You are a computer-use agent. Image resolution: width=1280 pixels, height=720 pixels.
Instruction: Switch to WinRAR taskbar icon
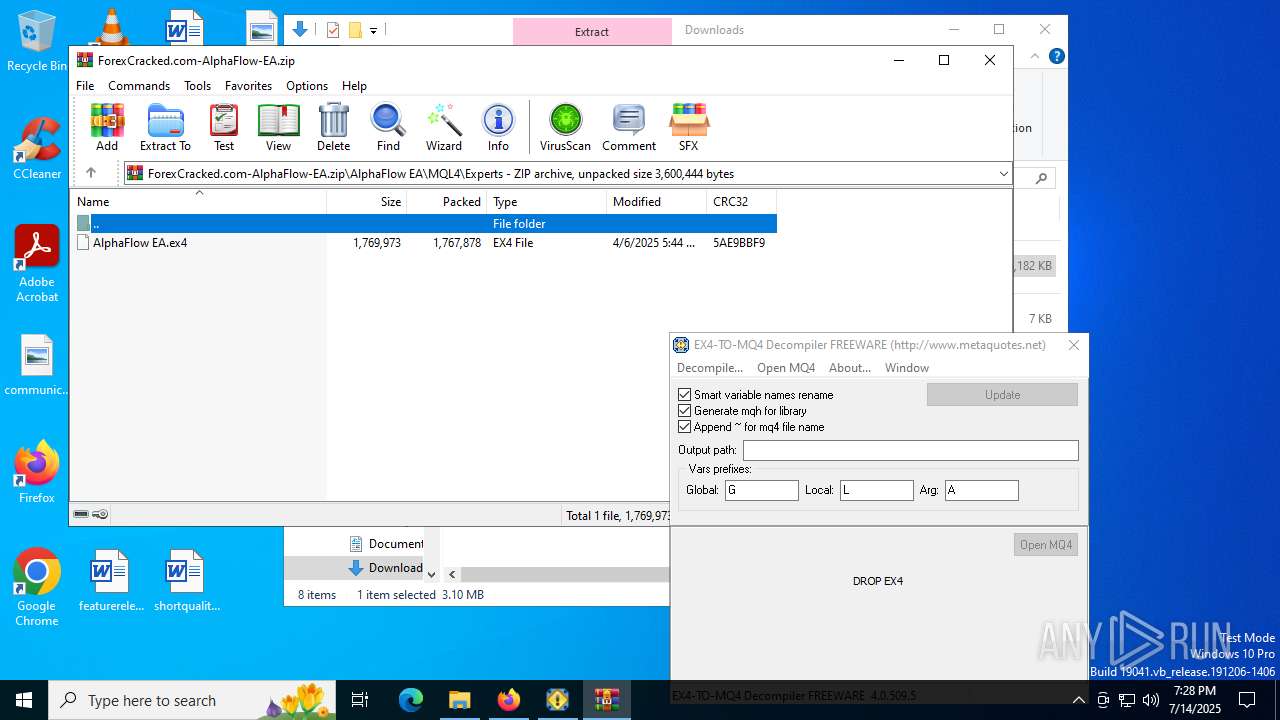[607, 700]
